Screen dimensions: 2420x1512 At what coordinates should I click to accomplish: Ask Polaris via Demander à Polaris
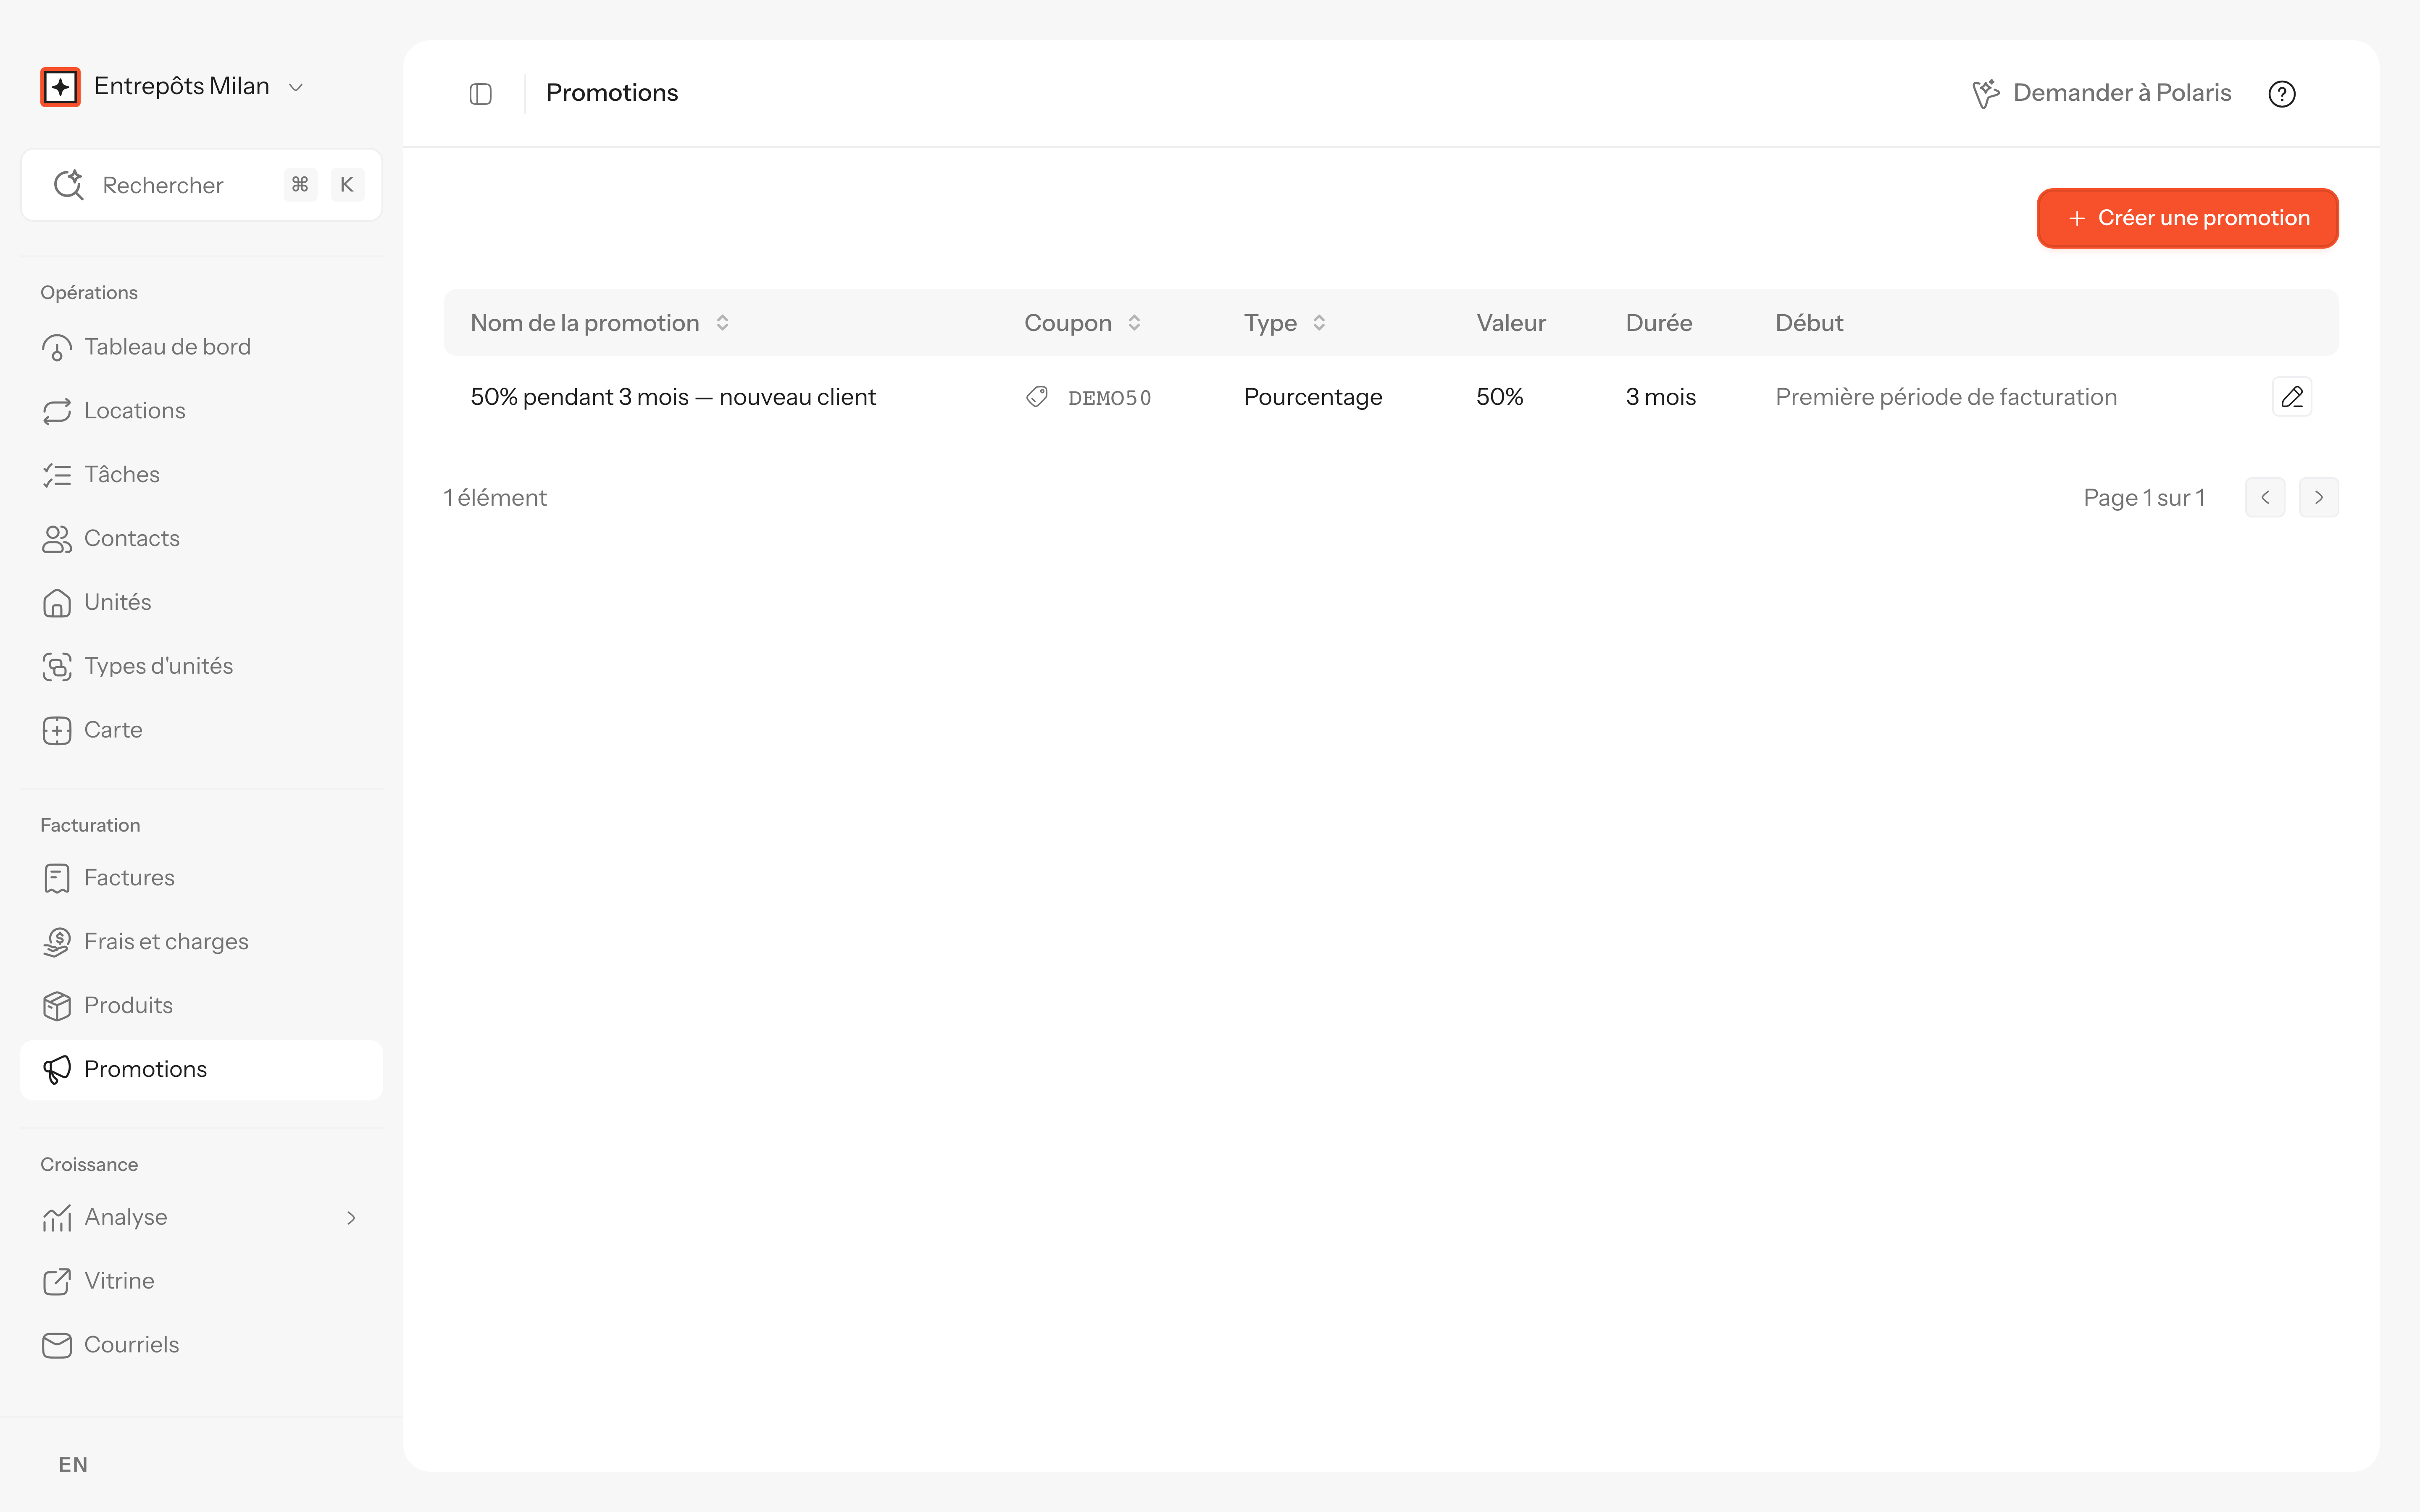pos(2102,93)
